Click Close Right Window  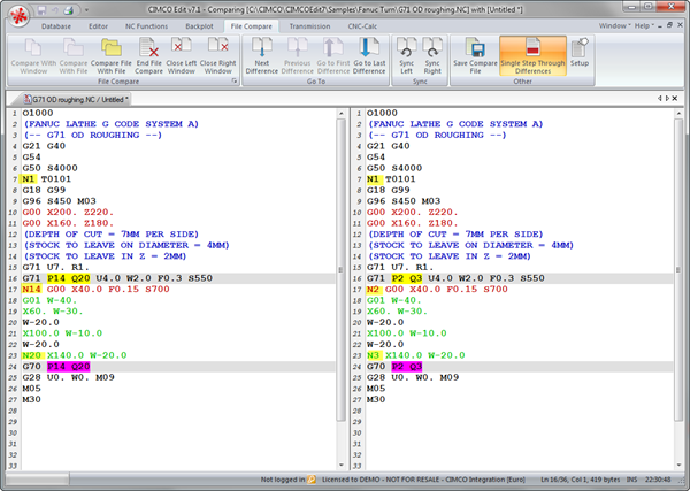[218, 56]
